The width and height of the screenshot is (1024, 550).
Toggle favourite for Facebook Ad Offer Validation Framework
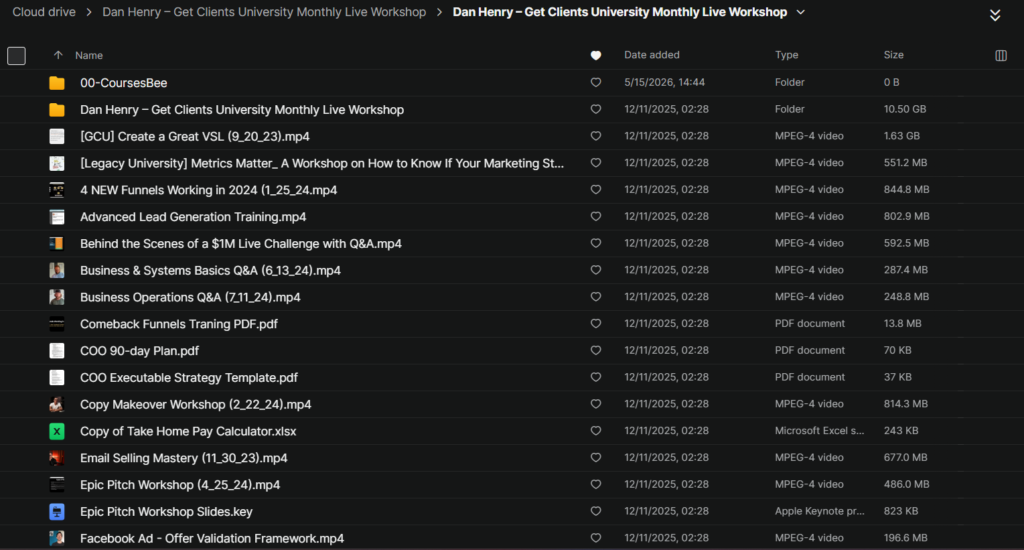pos(596,538)
